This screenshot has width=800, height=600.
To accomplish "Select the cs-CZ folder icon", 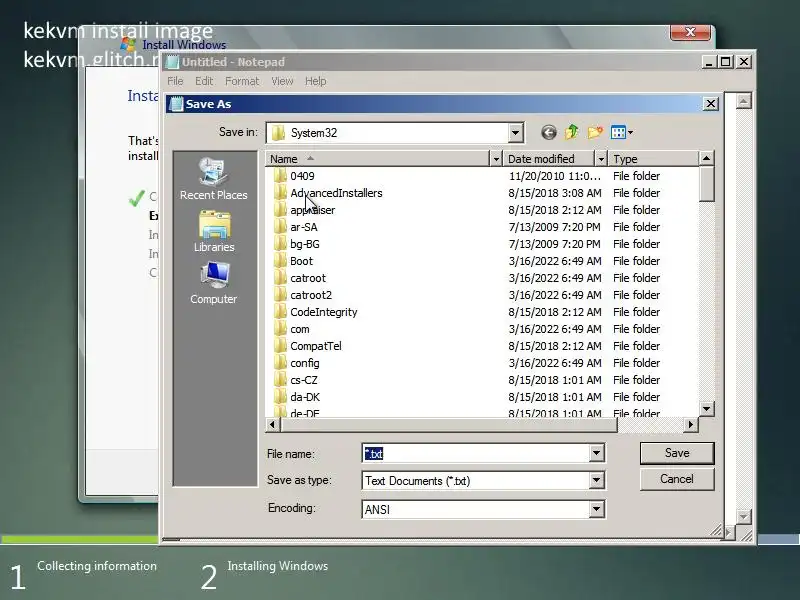I will tap(280, 380).
